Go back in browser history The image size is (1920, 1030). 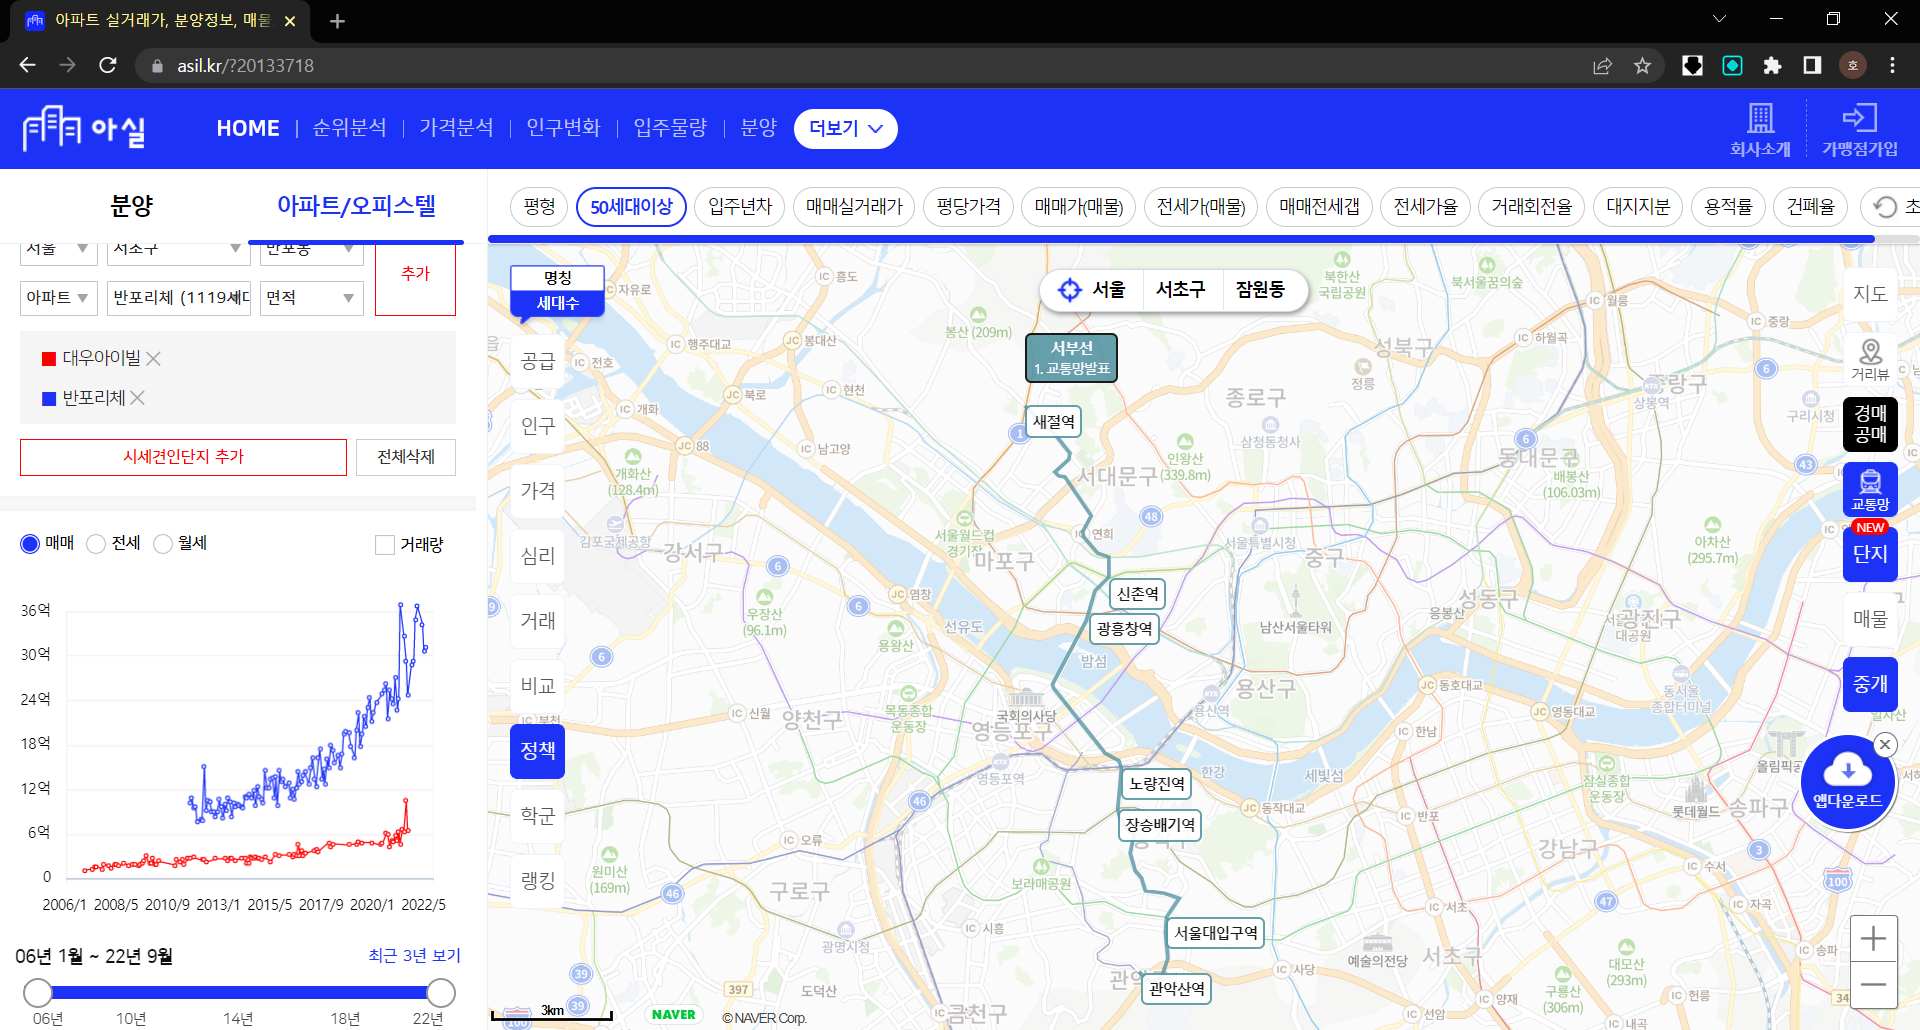point(27,65)
